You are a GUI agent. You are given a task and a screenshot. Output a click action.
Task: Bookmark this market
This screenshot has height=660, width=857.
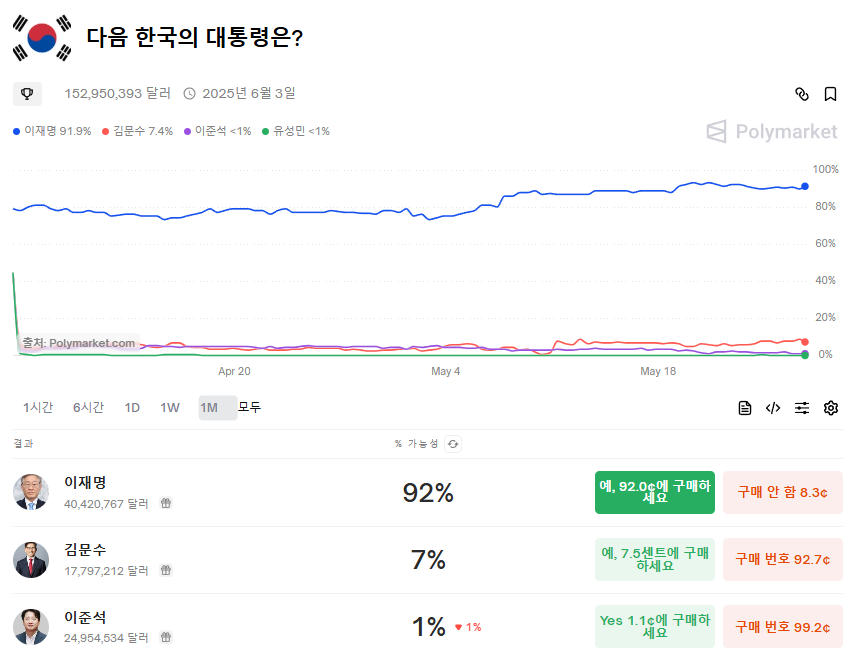tap(830, 94)
